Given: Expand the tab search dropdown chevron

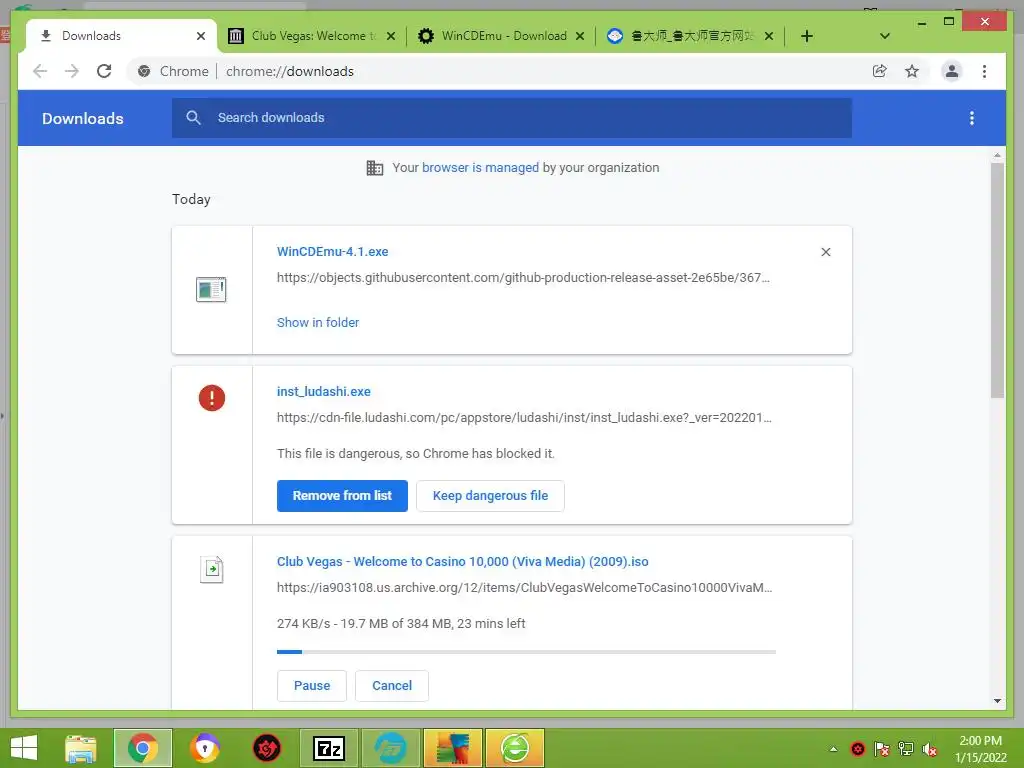Looking at the screenshot, I should 884,36.
